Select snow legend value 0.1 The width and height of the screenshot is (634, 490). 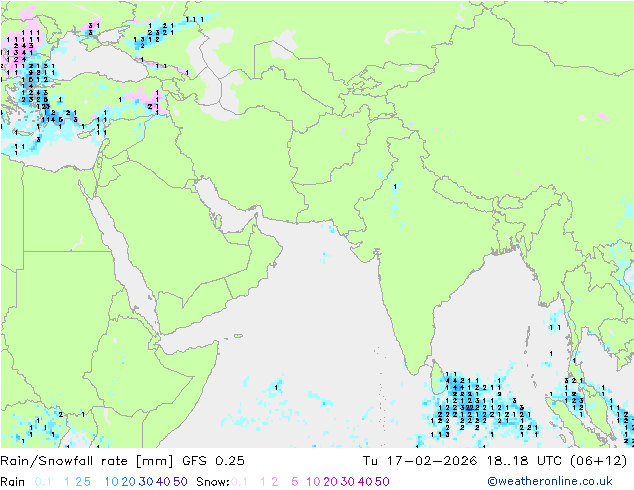tap(239, 482)
